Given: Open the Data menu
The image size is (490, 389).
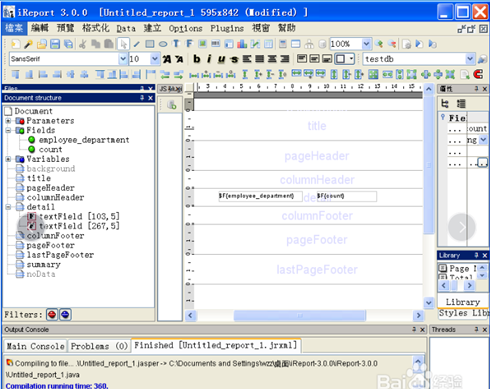Looking at the screenshot, I should [x=126, y=29].
